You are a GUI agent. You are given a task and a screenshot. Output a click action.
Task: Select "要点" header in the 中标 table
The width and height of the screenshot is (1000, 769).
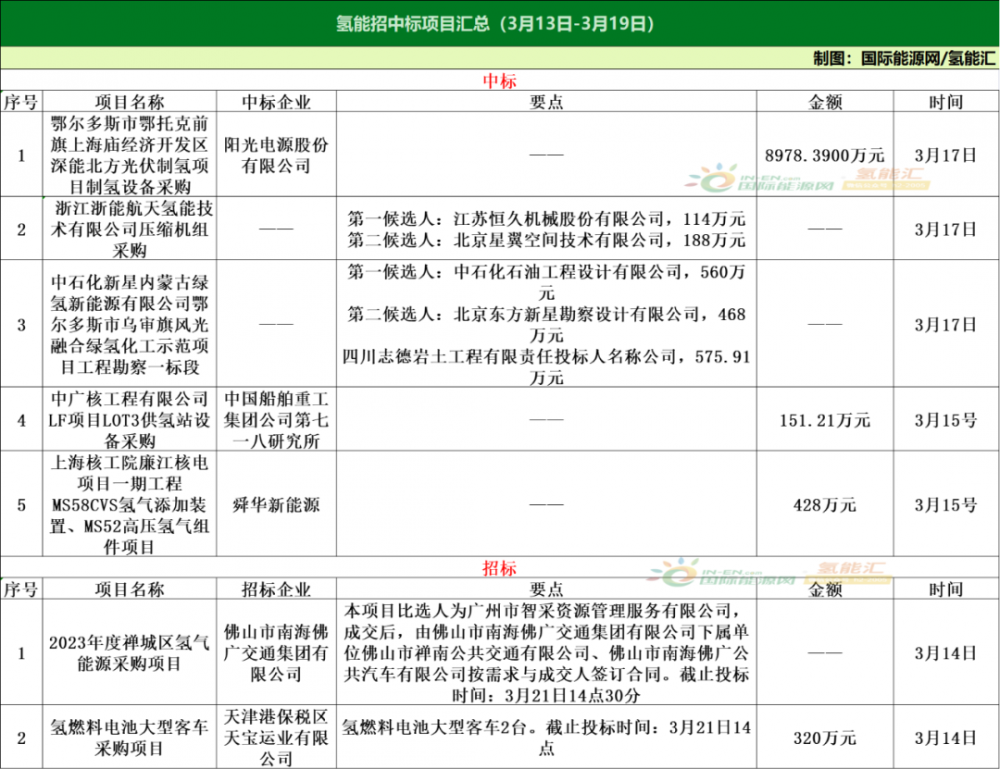547,102
